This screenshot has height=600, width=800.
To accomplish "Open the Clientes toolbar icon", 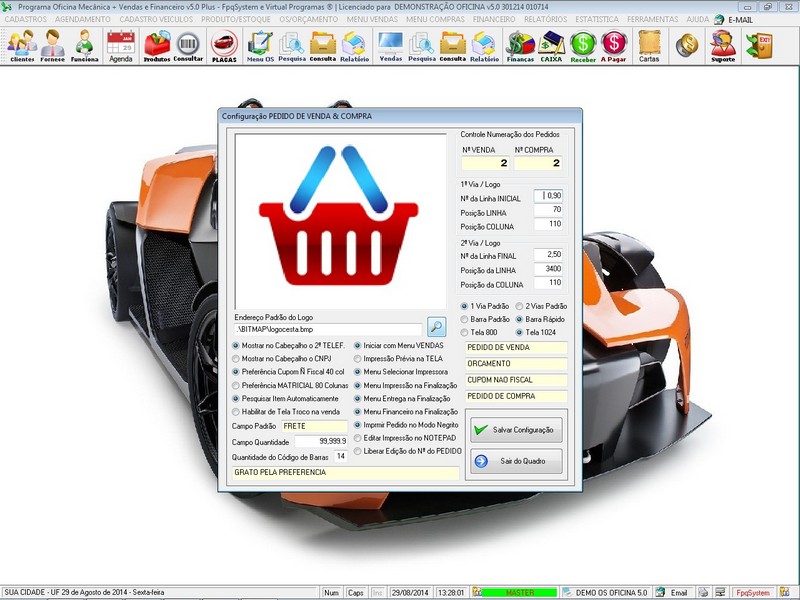I will pos(22,45).
